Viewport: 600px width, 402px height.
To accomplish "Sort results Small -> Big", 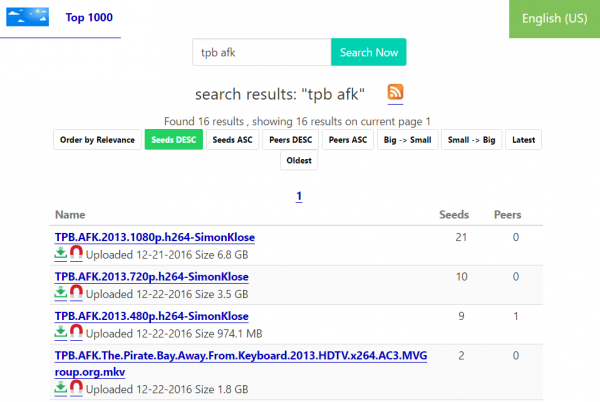I will coord(471,140).
